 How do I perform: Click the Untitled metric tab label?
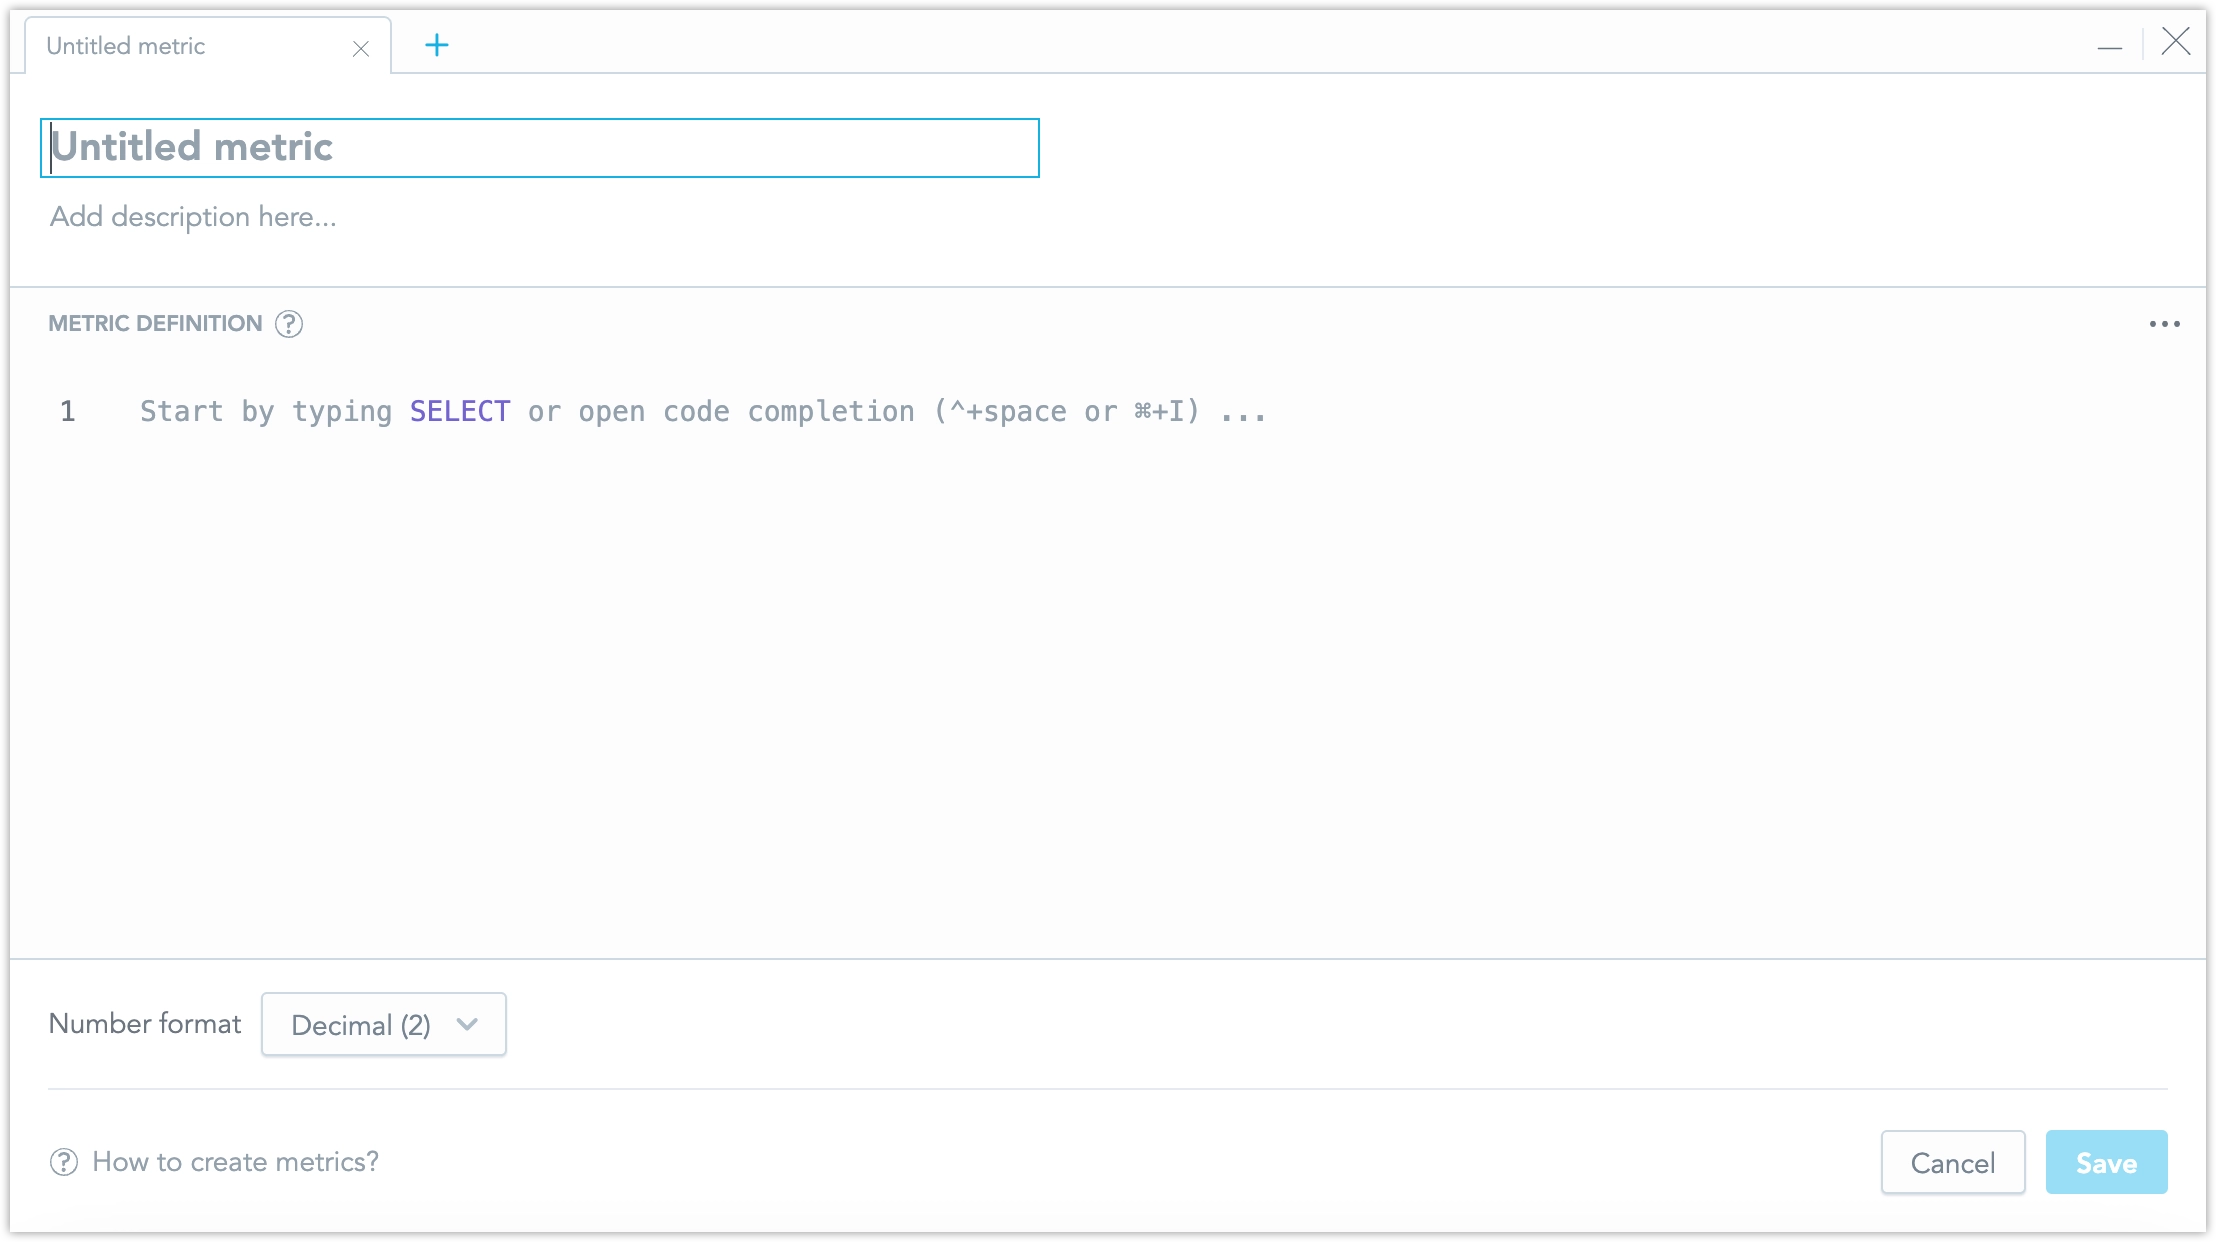(125, 46)
